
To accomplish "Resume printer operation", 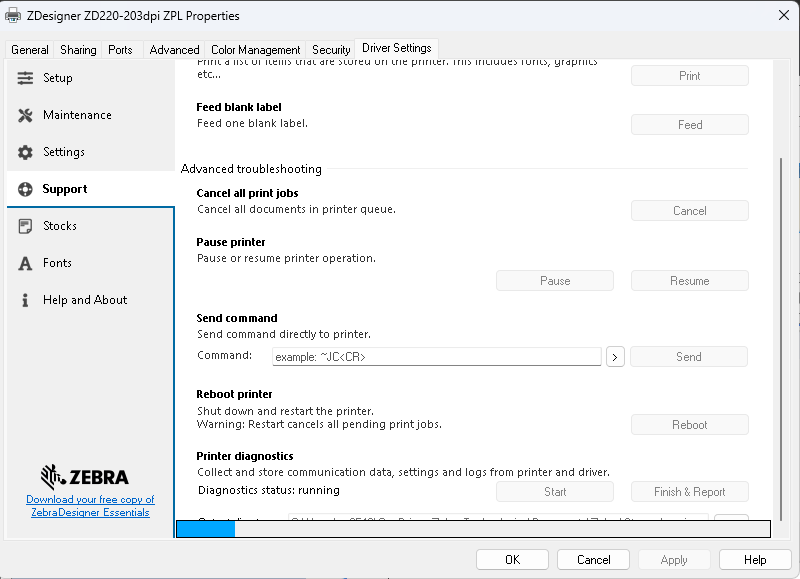I will (689, 280).
